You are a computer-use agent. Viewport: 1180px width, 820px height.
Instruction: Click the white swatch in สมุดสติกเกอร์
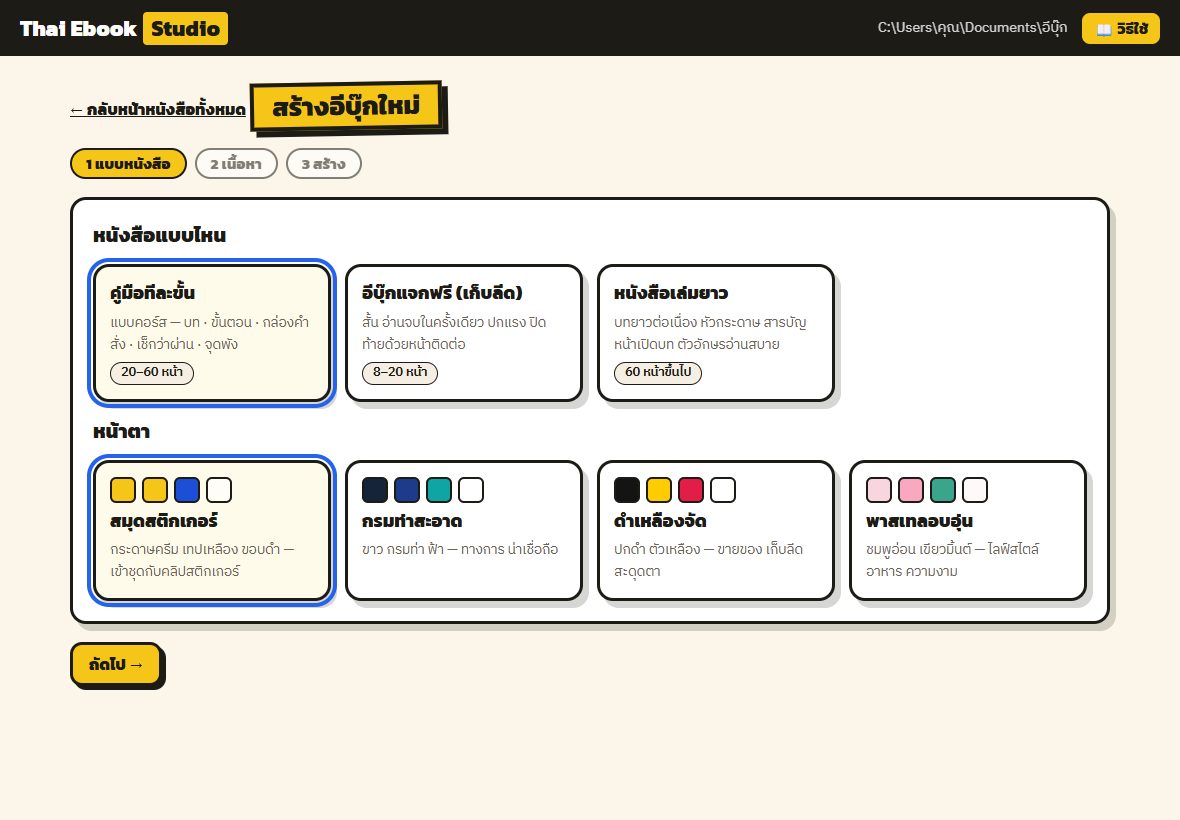219,490
